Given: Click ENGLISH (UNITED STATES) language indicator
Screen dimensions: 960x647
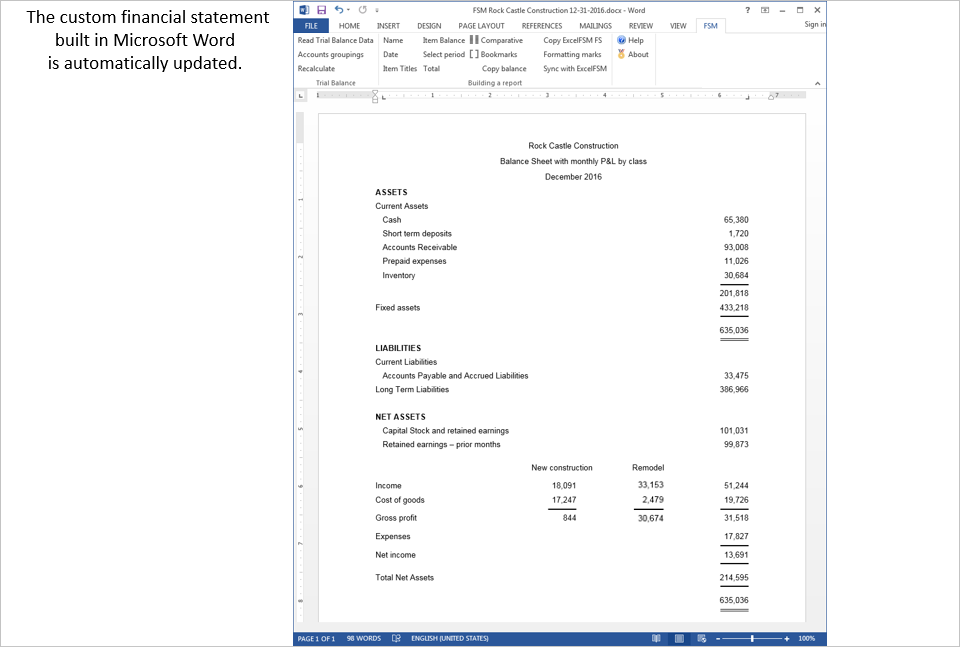Looking at the screenshot, I should pos(449,638).
